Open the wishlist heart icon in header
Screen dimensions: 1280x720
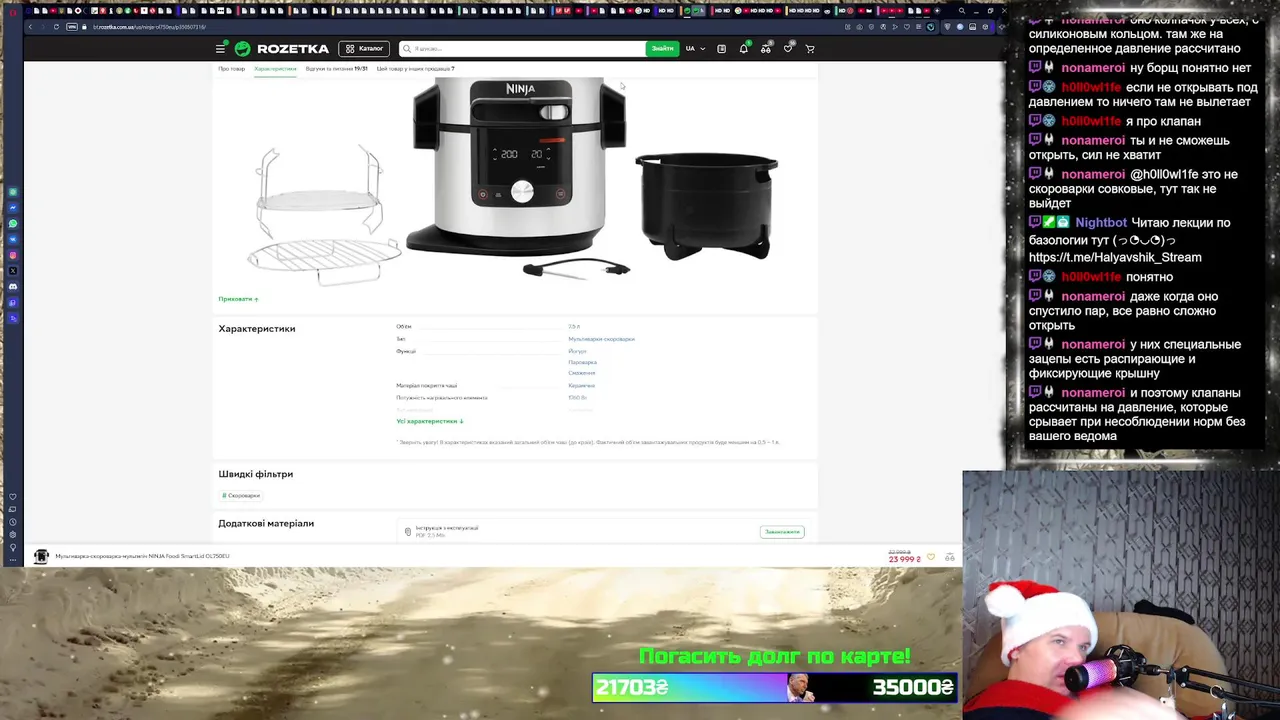coord(788,48)
